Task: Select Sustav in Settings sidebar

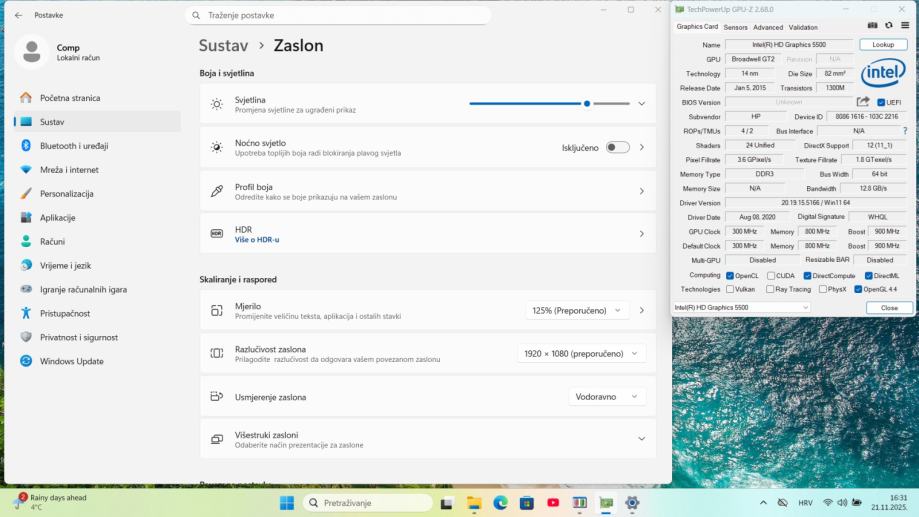Action: tap(97, 122)
